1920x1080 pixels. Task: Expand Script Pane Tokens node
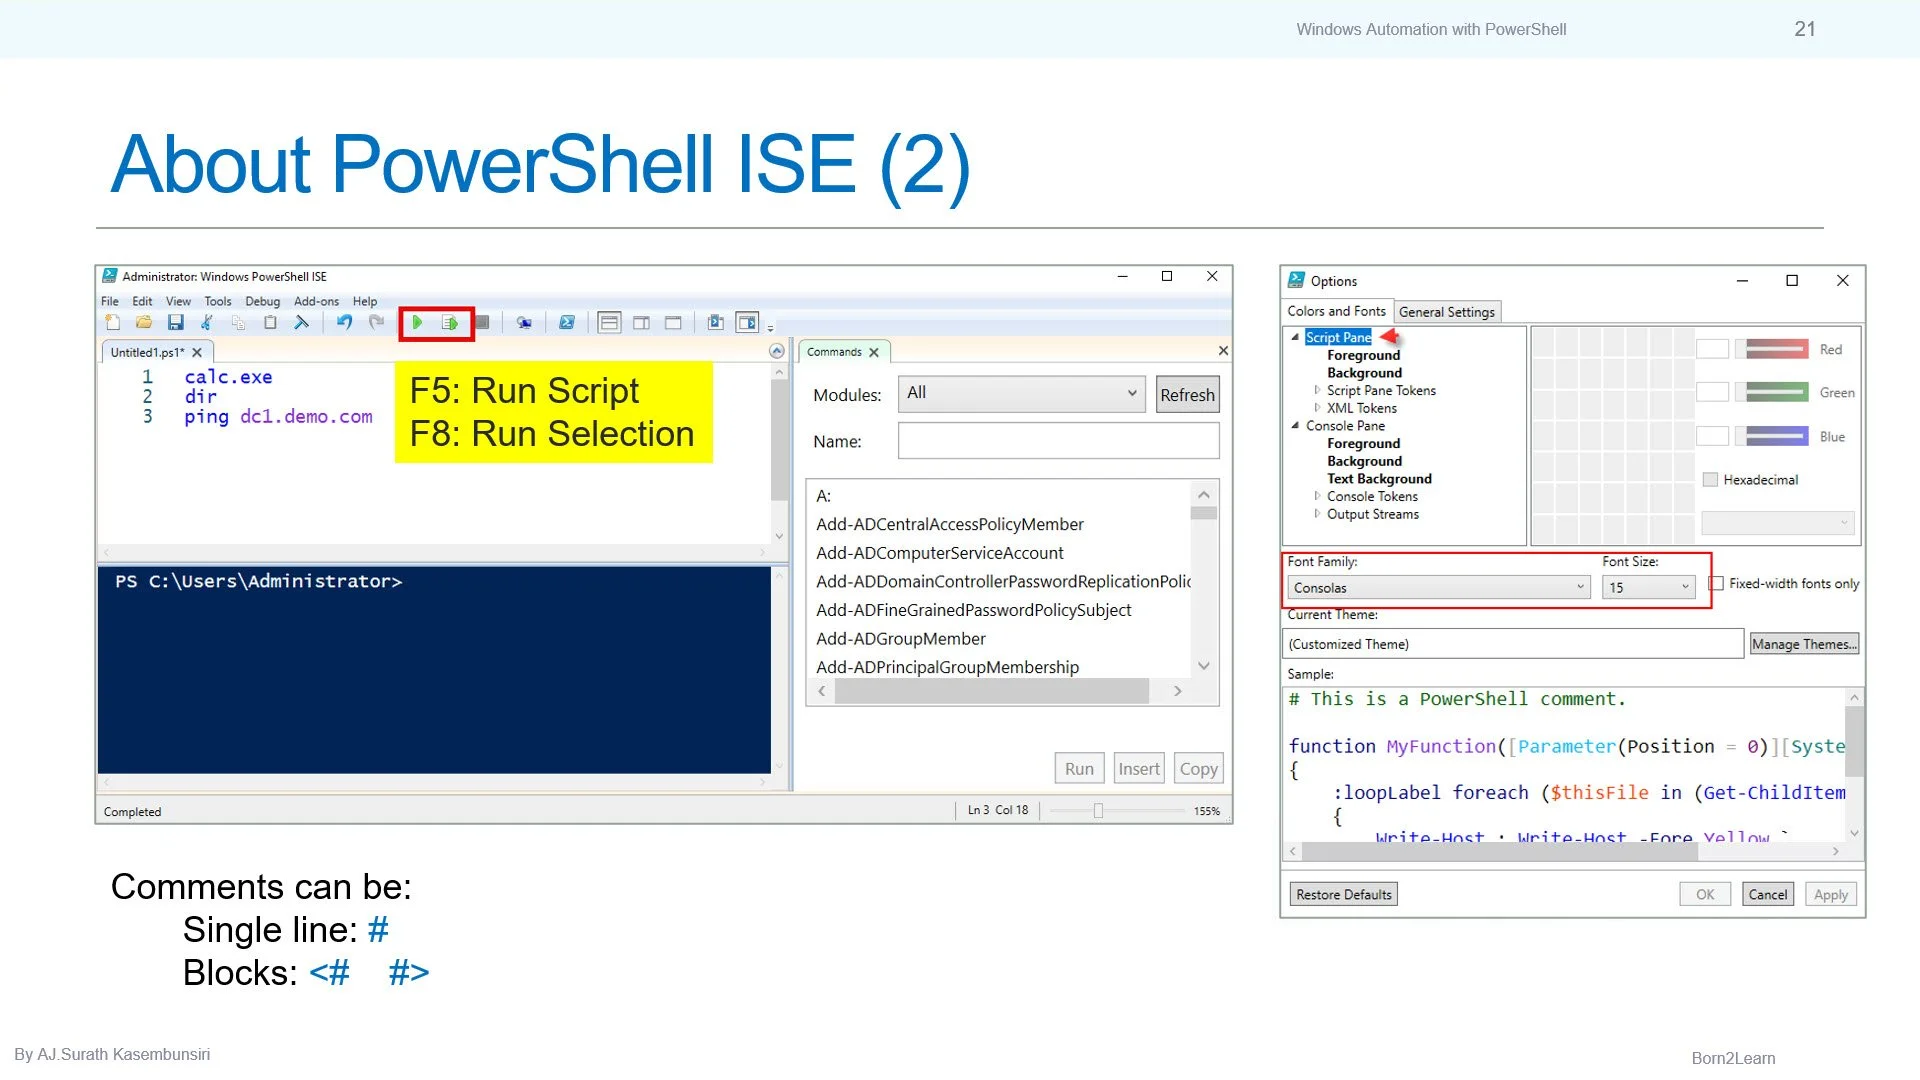coord(1317,390)
